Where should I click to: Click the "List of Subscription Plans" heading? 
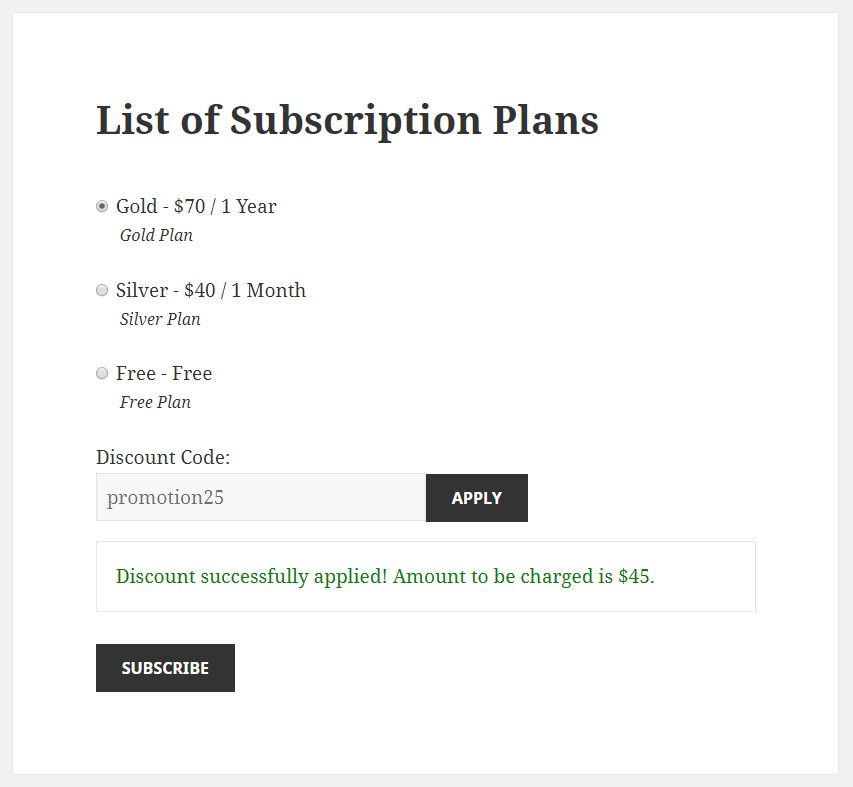(x=347, y=121)
